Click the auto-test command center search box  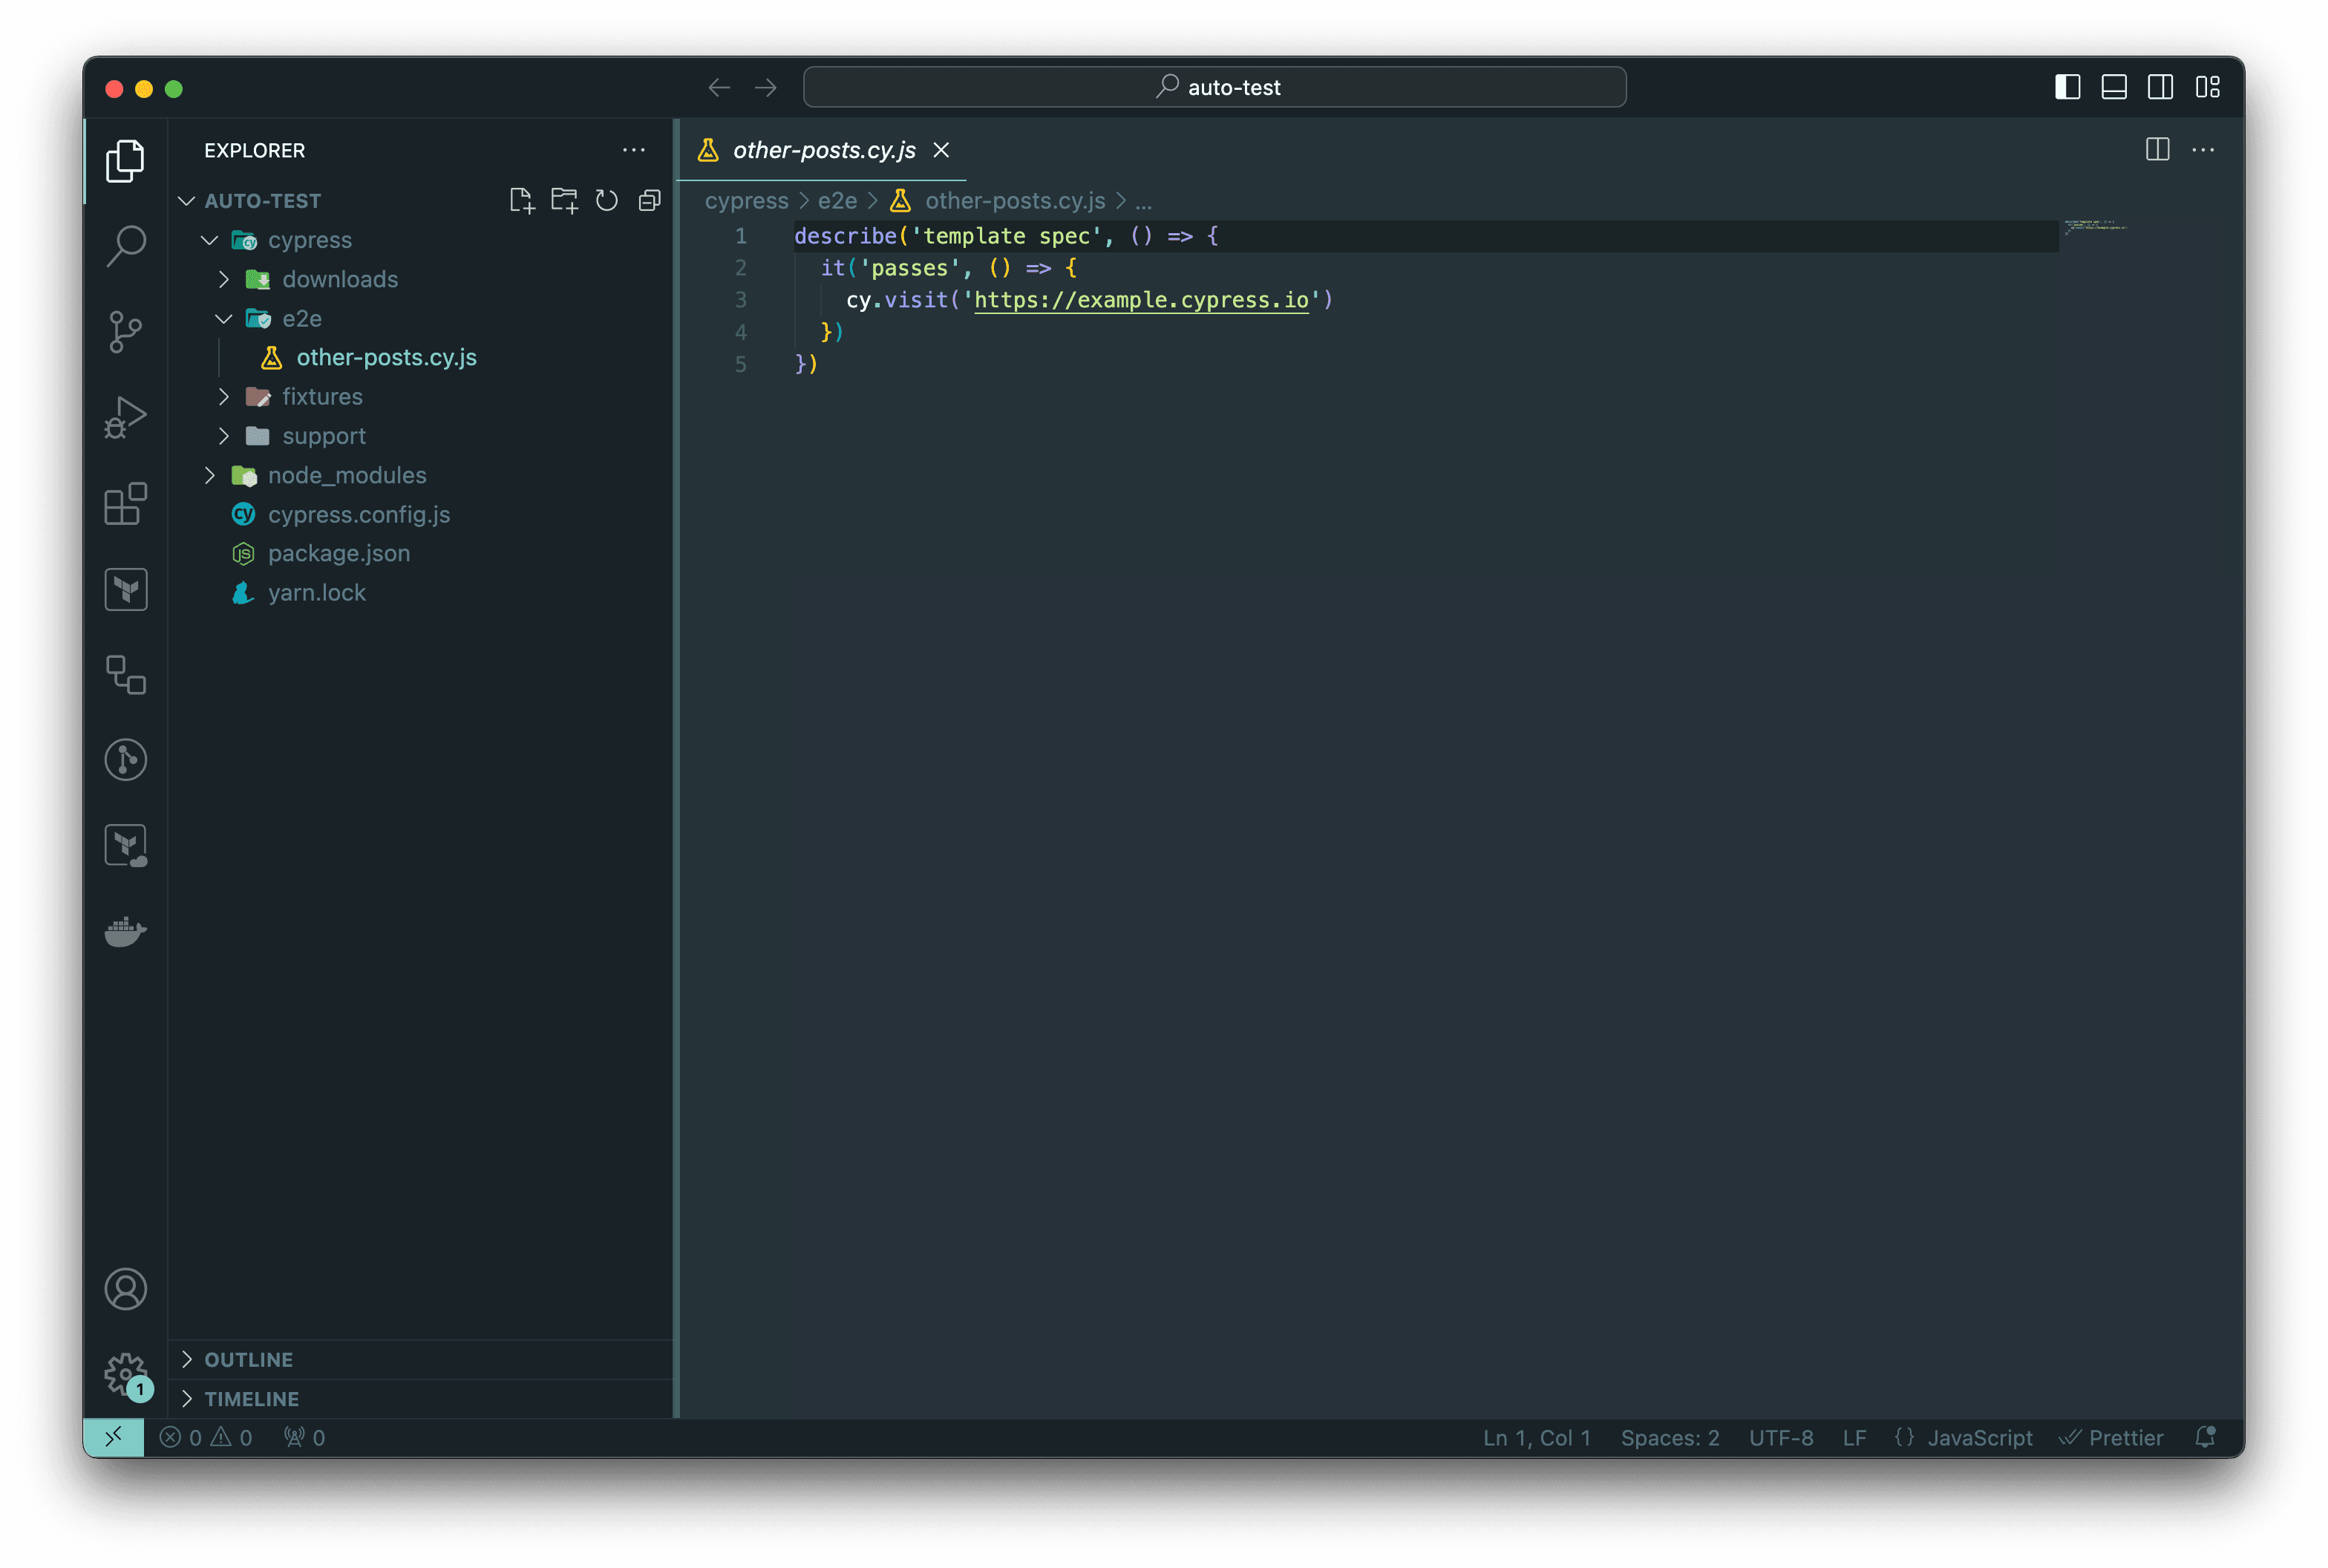1214,87
